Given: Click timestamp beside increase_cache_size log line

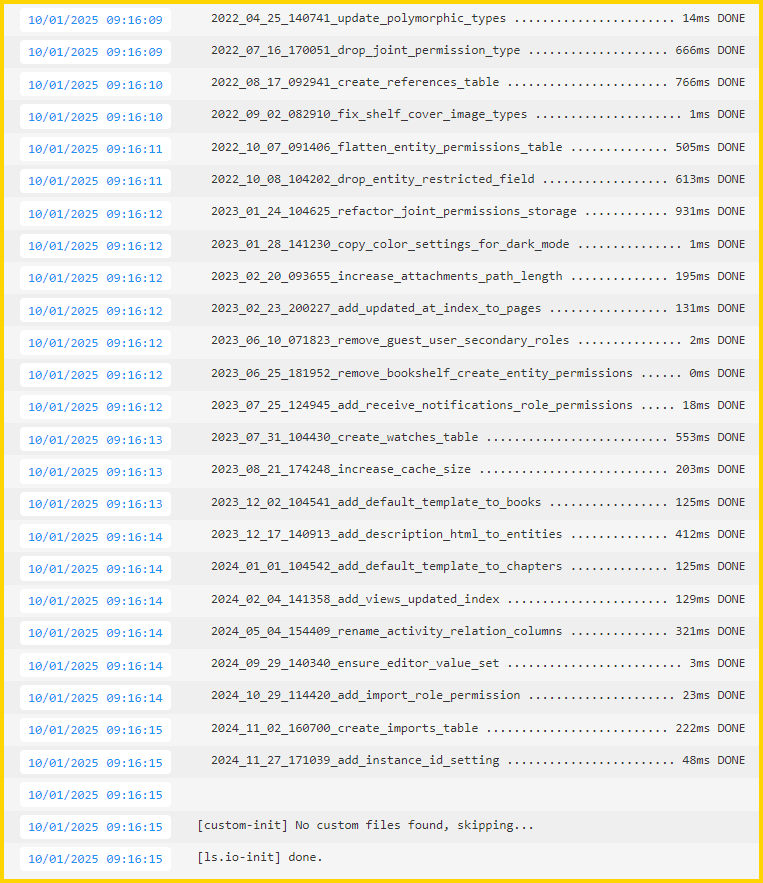Looking at the screenshot, I should [95, 472].
